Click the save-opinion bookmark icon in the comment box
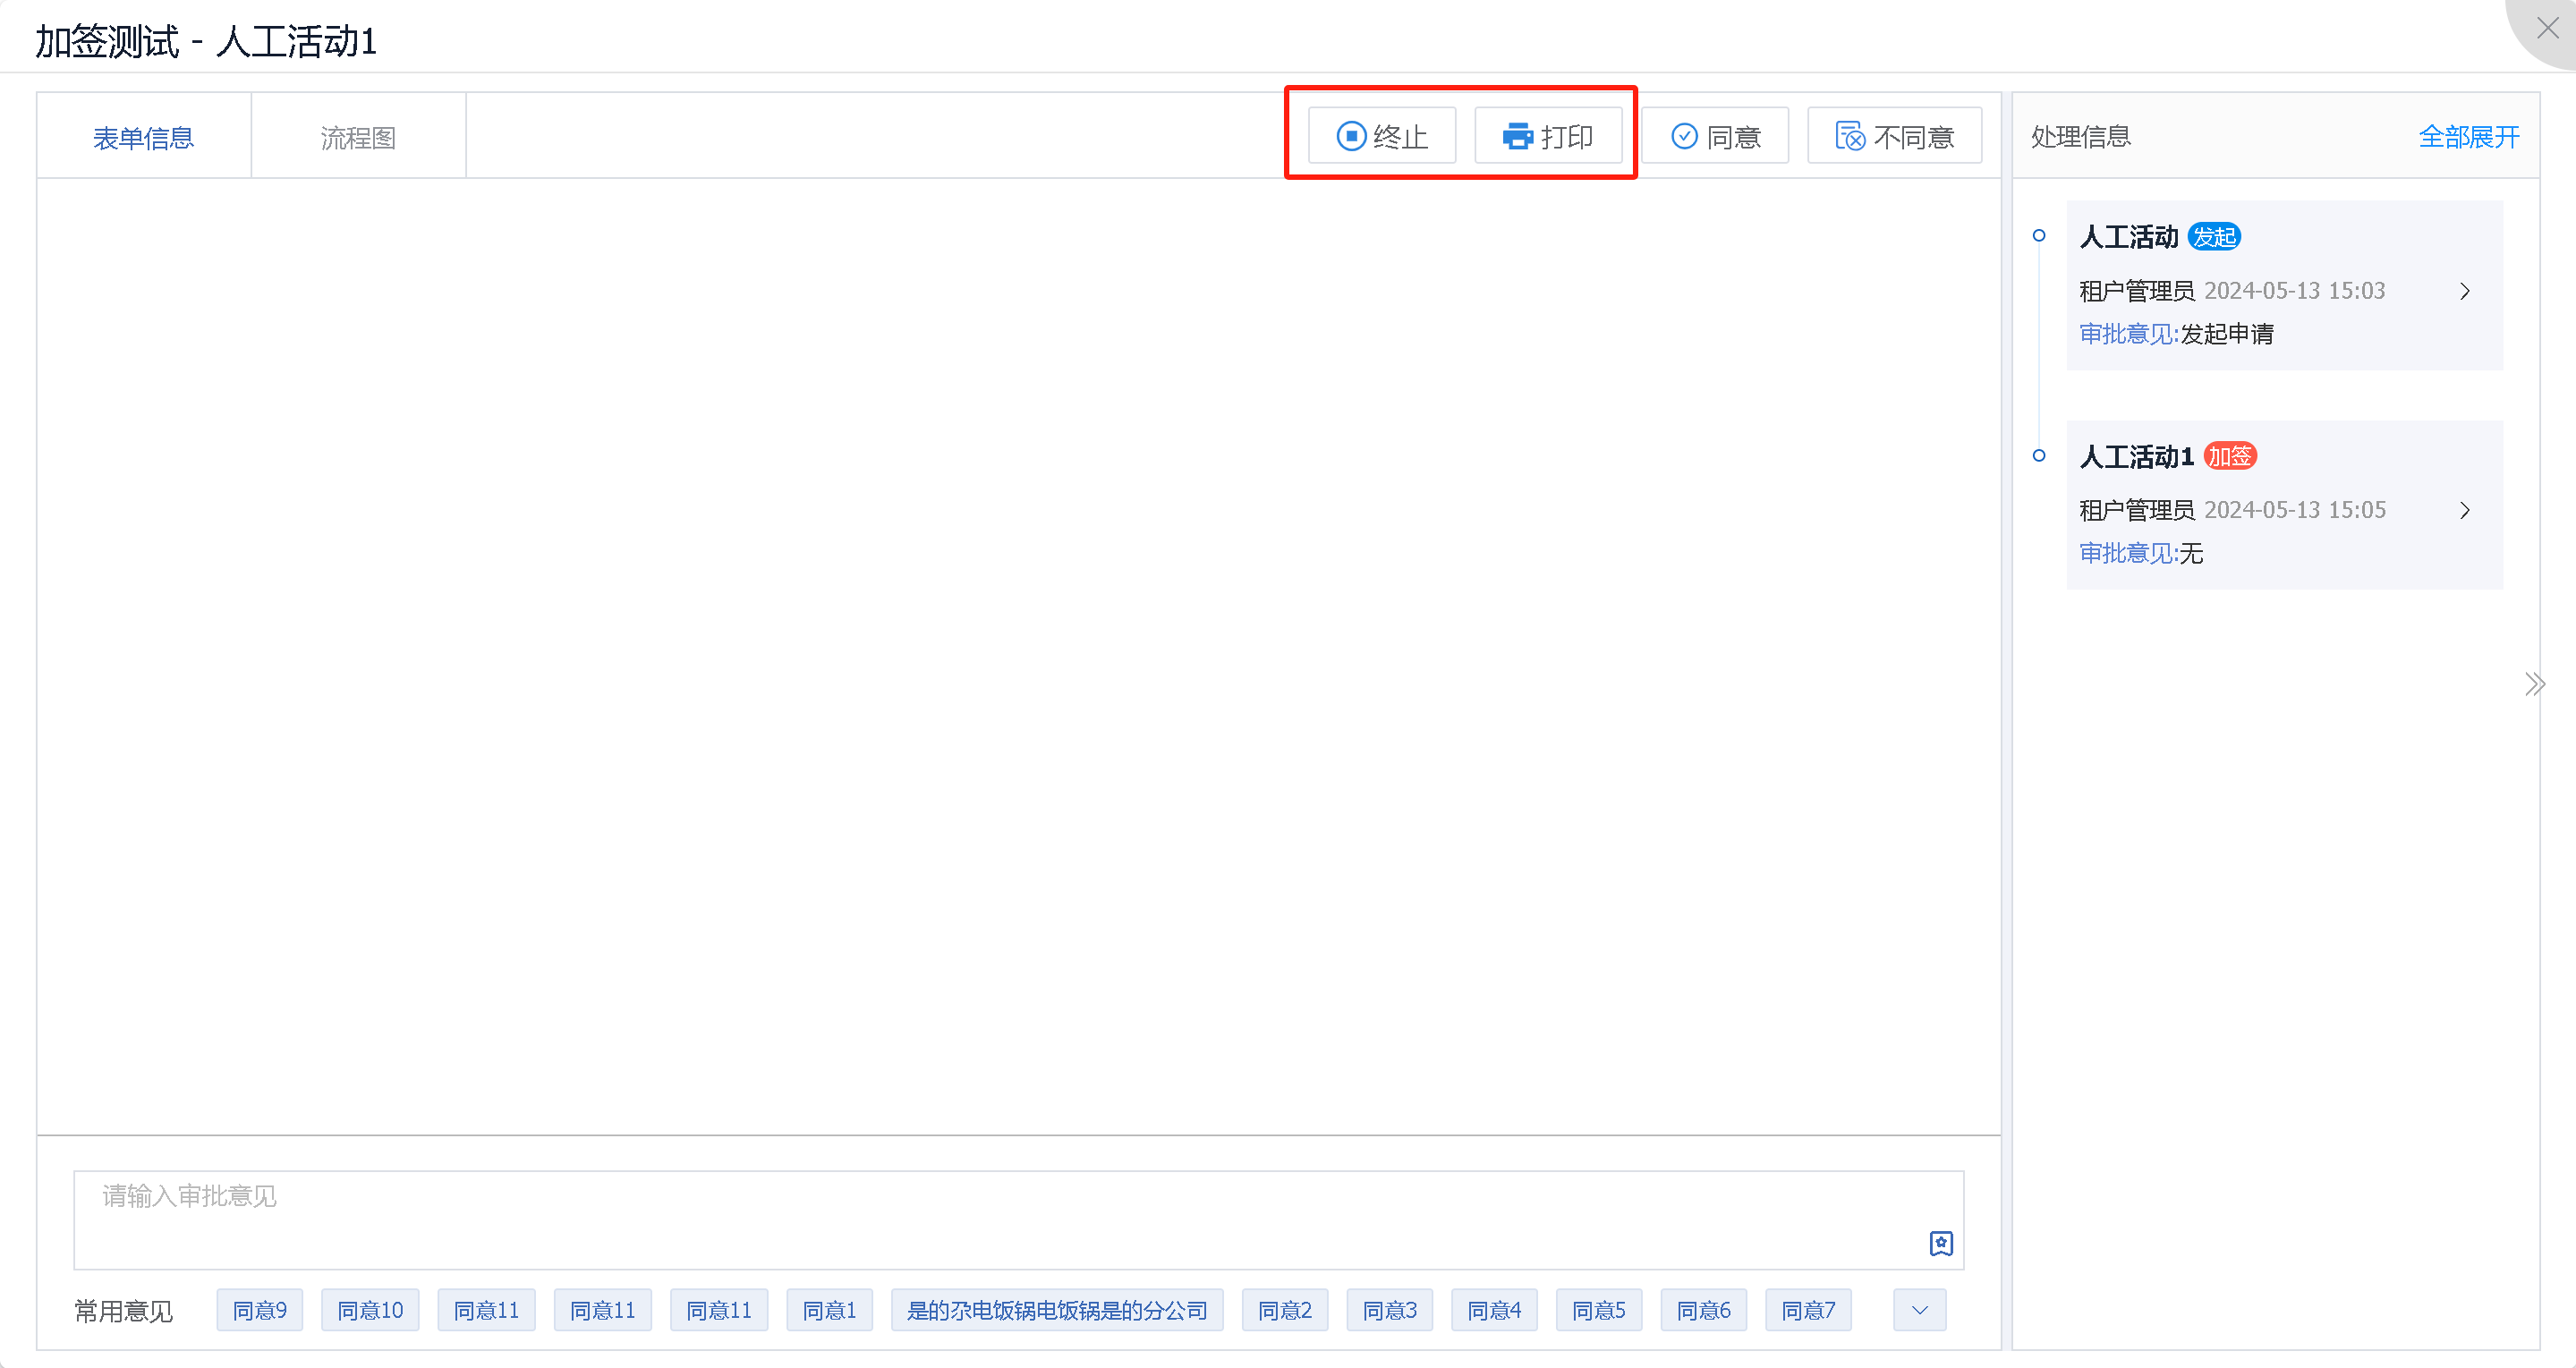The width and height of the screenshot is (2576, 1368). [x=1940, y=1243]
